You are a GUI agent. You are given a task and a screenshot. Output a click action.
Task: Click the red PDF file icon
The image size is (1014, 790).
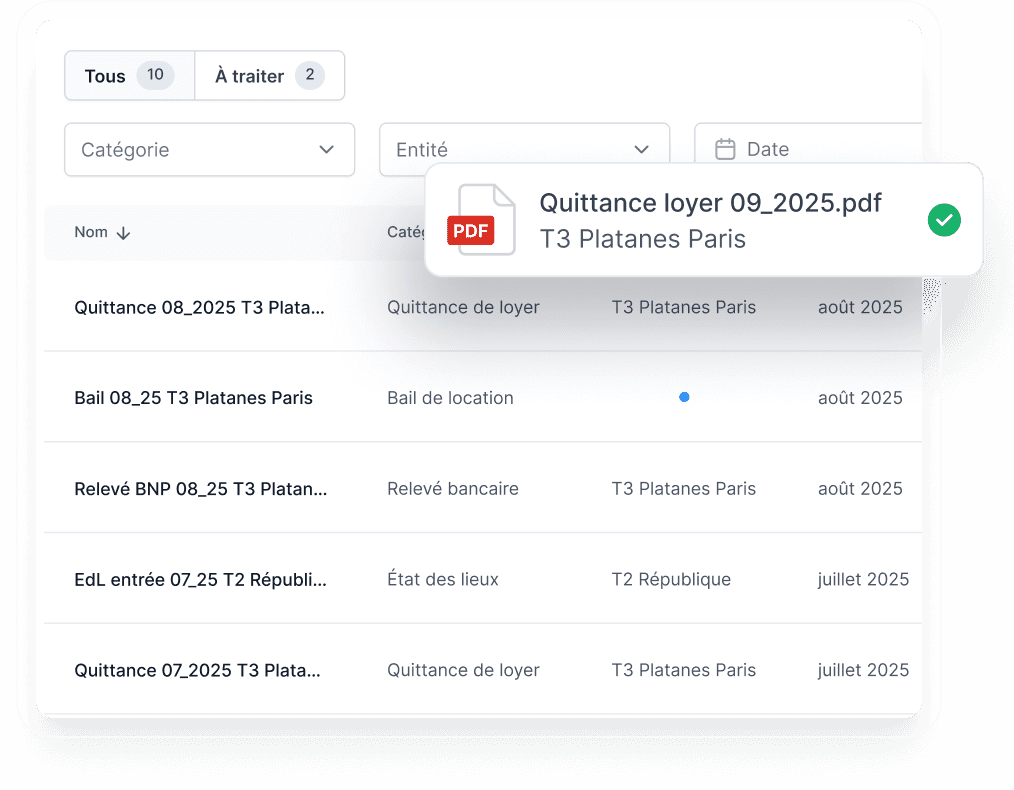[481, 220]
